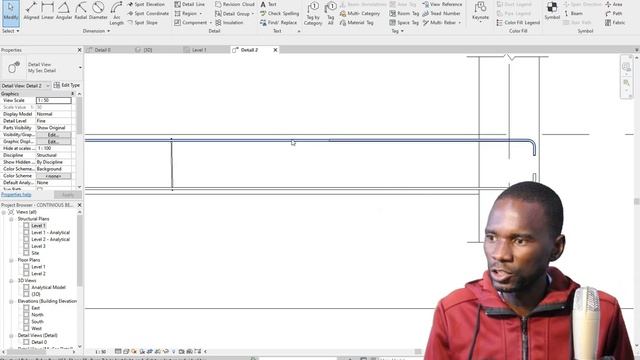This screenshot has height=360, width=640.
Task: Run Check Spelling
Action: [x=280, y=13]
